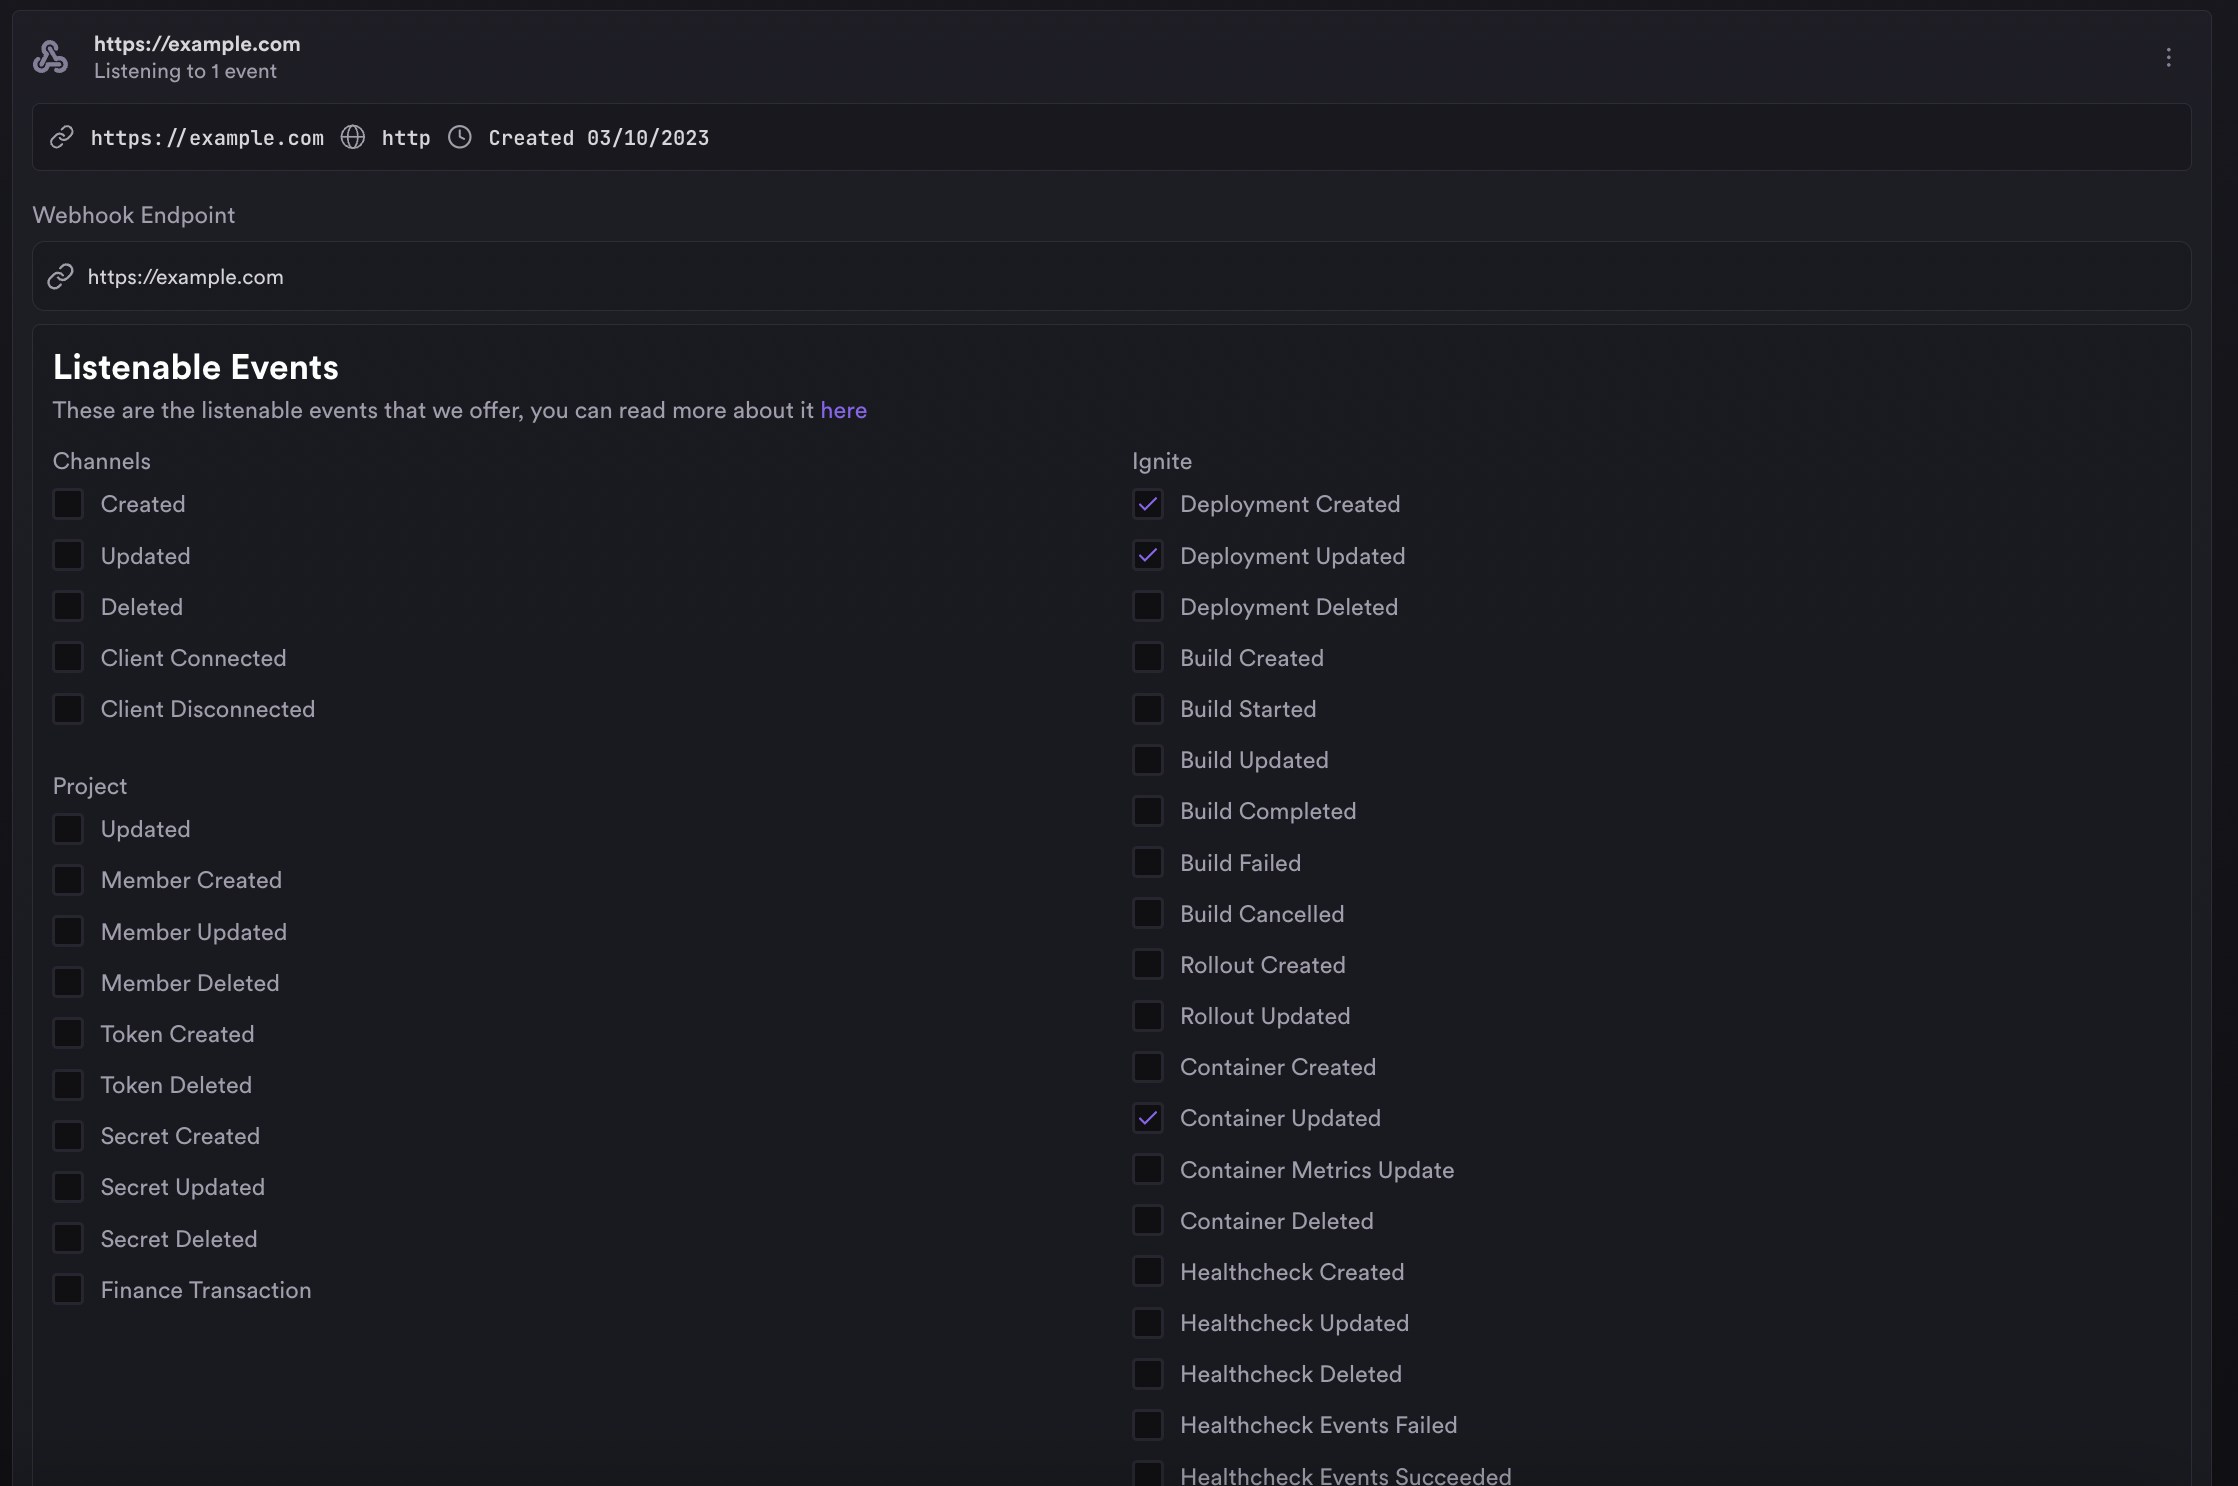The width and height of the screenshot is (2238, 1486).
Task: Click the webhook logo icon at top left
Action: (50, 57)
